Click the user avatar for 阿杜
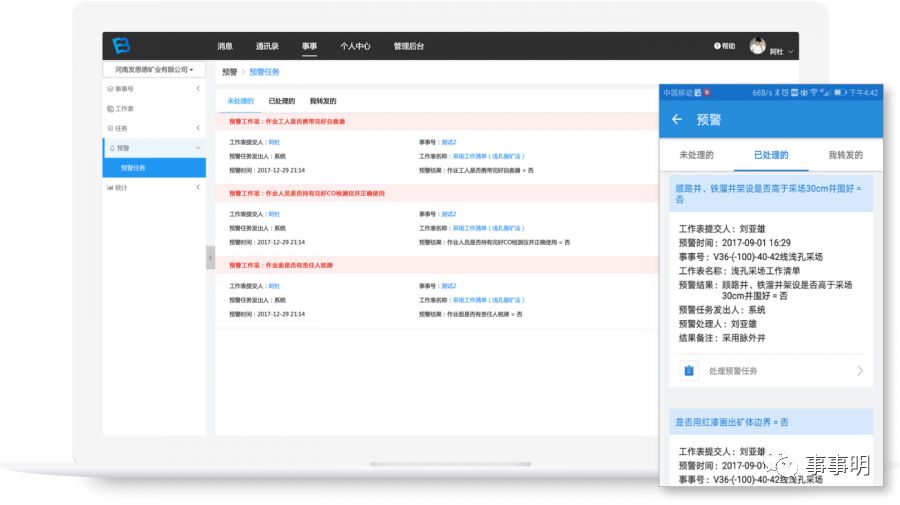 (758, 47)
